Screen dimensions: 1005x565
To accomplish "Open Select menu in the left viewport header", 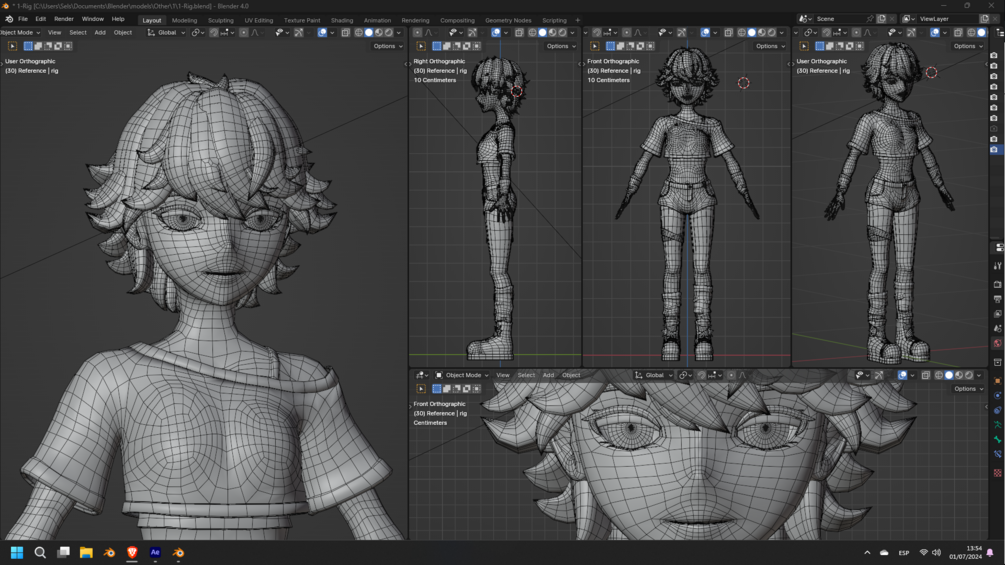I will coord(78,33).
